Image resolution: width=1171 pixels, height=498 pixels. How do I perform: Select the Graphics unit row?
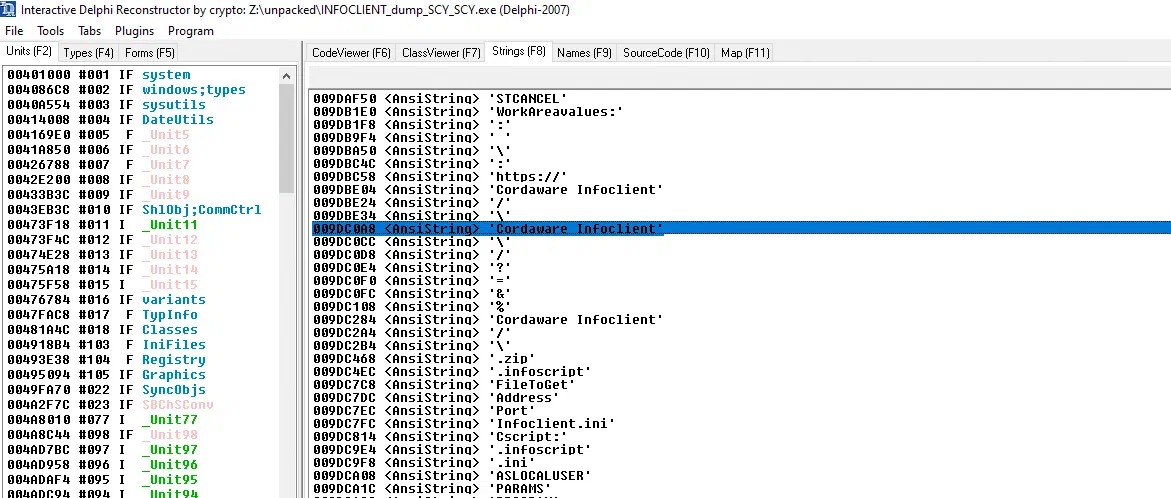coord(142,375)
